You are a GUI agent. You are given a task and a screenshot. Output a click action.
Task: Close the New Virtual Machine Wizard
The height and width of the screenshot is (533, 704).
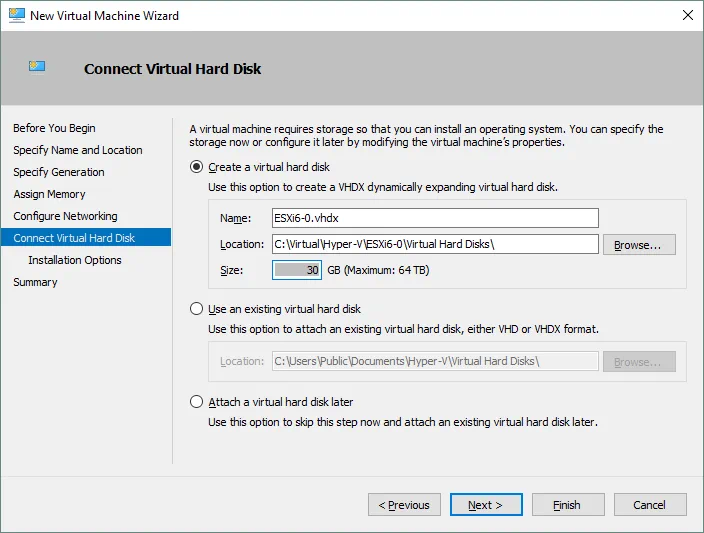coord(687,15)
